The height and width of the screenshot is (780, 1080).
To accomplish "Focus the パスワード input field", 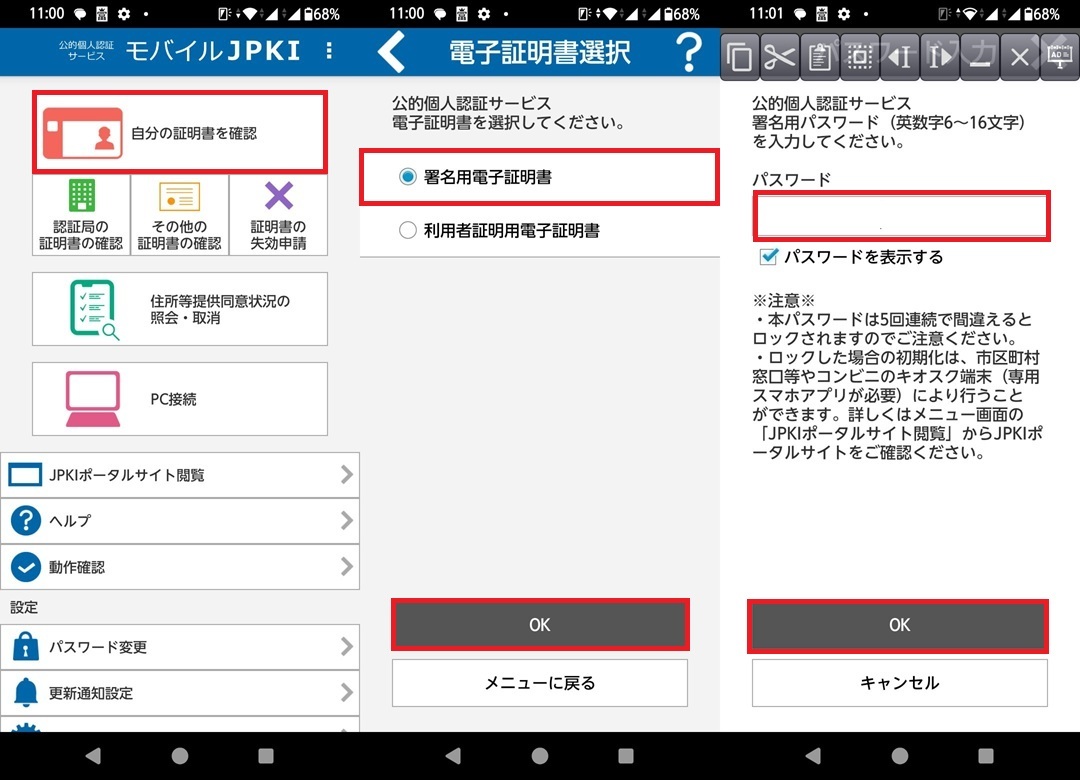I will pos(900,216).
